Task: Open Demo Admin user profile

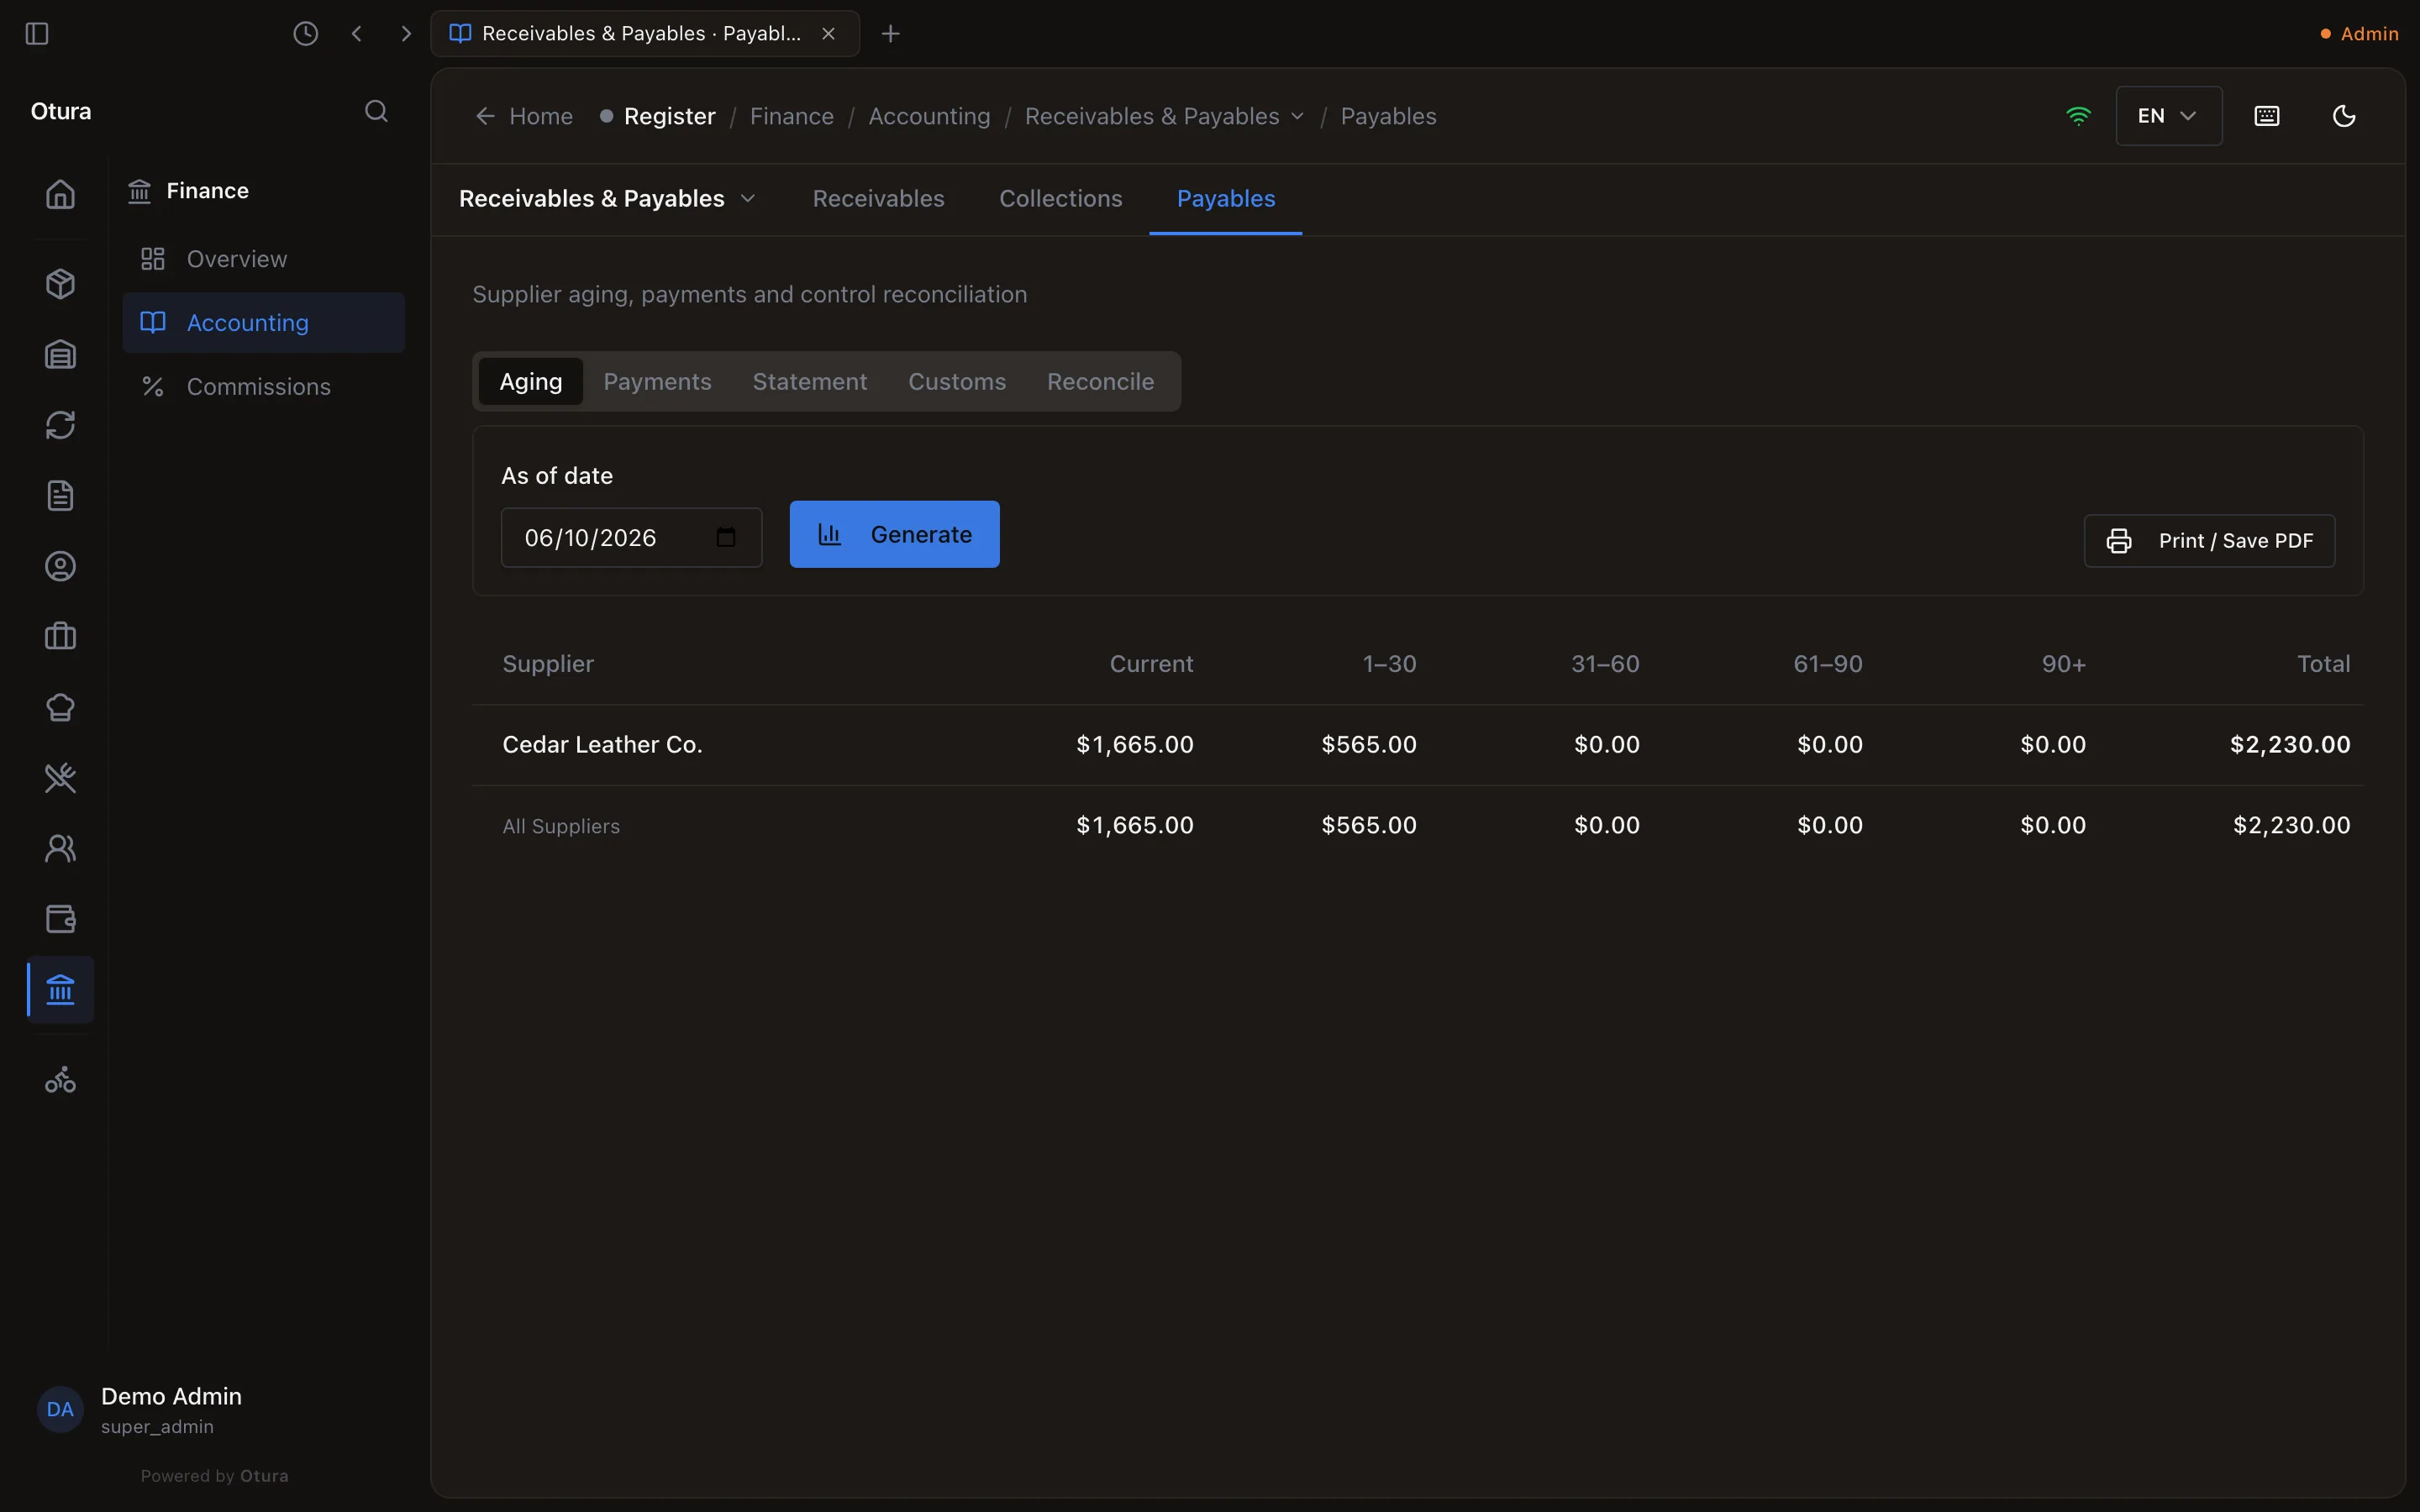Action: [x=140, y=1410]
